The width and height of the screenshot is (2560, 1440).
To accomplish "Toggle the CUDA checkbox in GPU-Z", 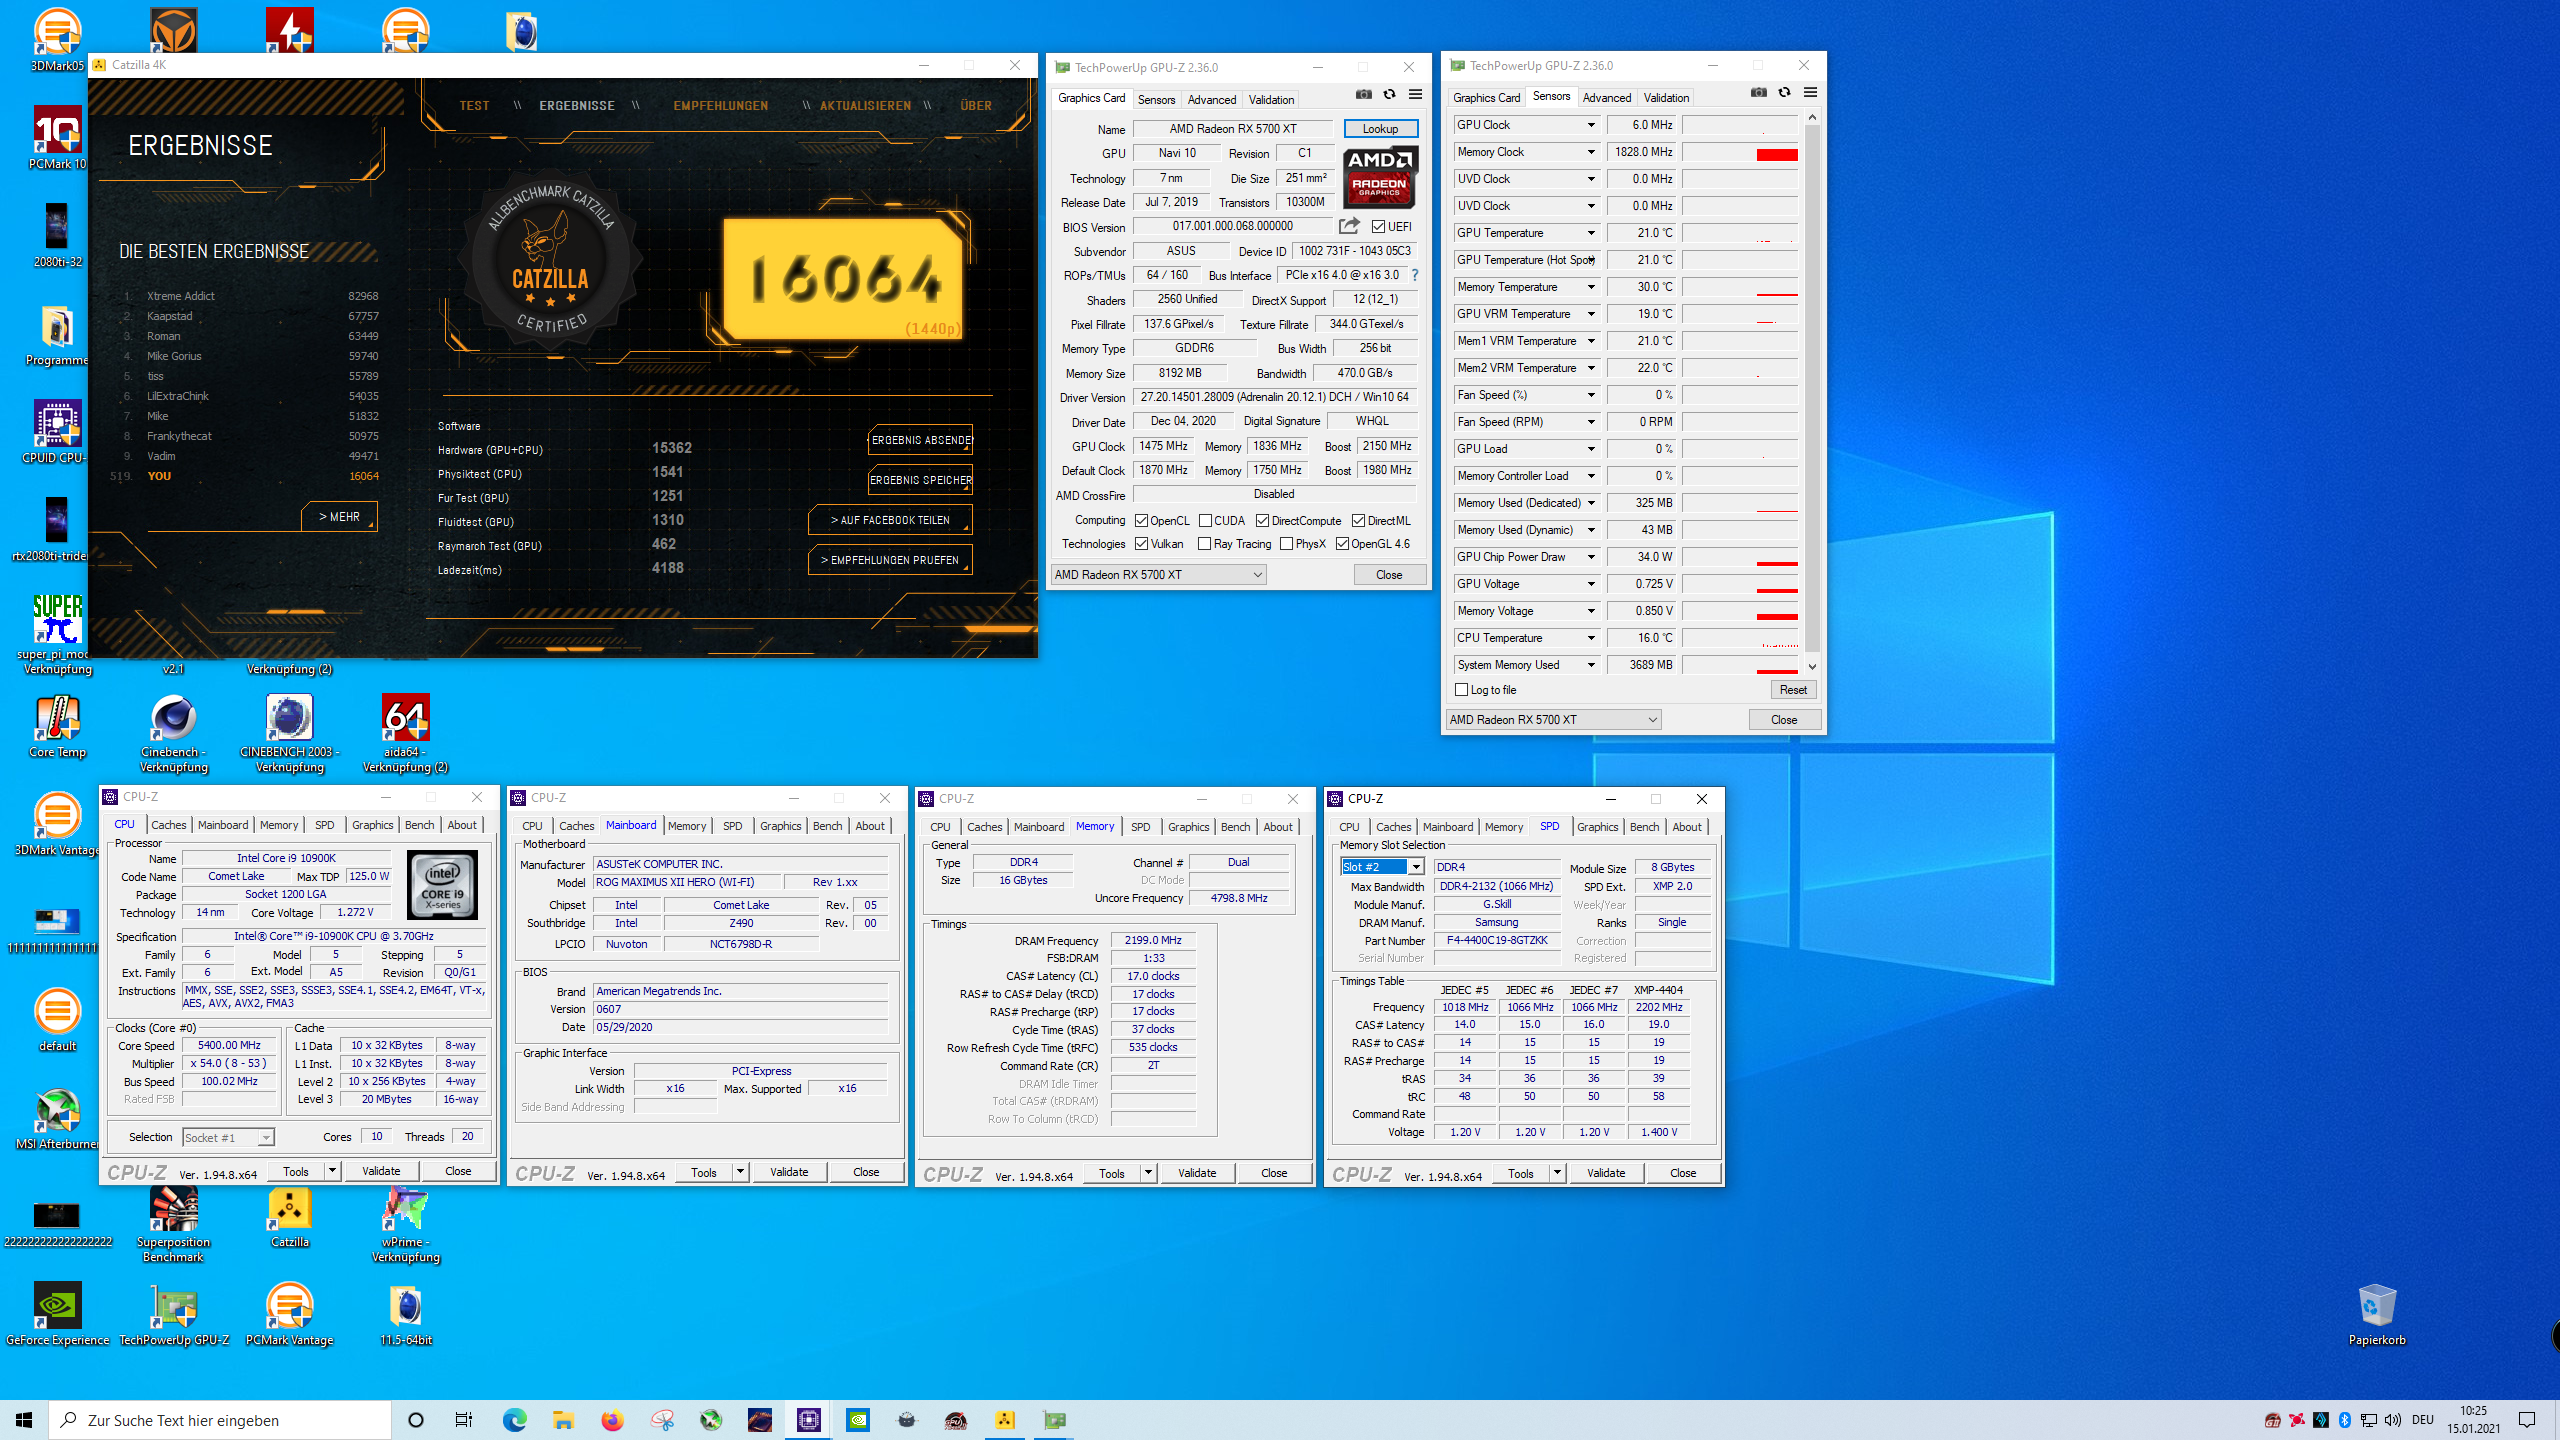I will 1205,521.
